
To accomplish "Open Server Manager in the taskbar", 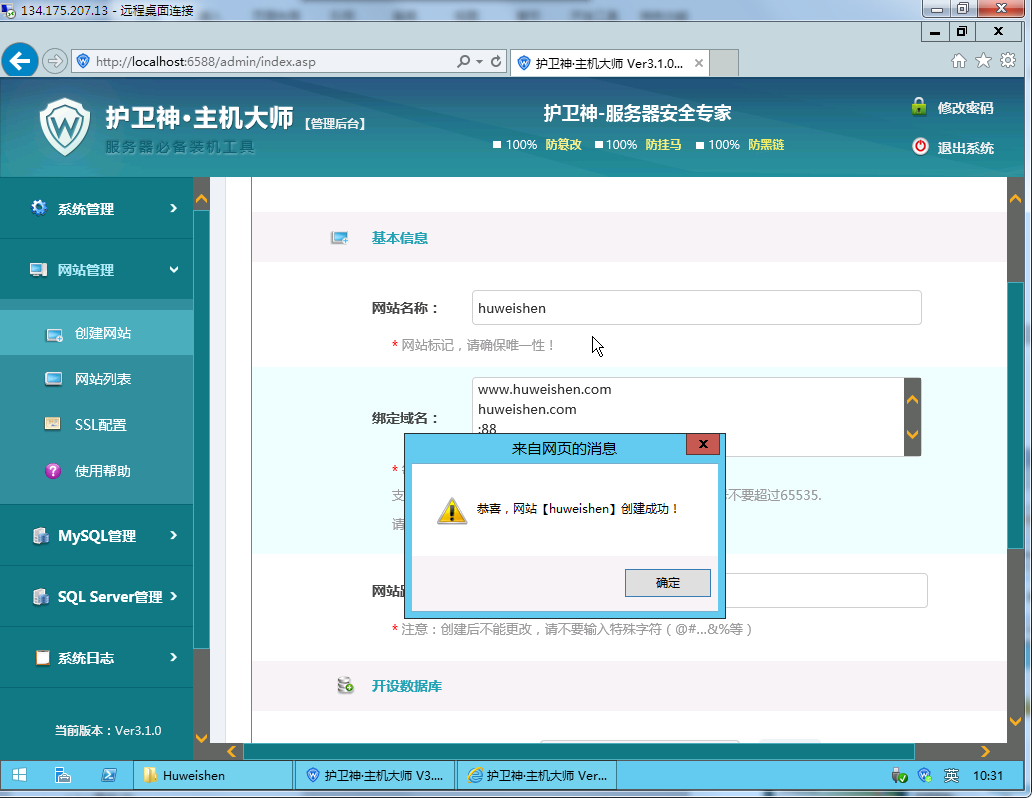I will tap(63, 776).
